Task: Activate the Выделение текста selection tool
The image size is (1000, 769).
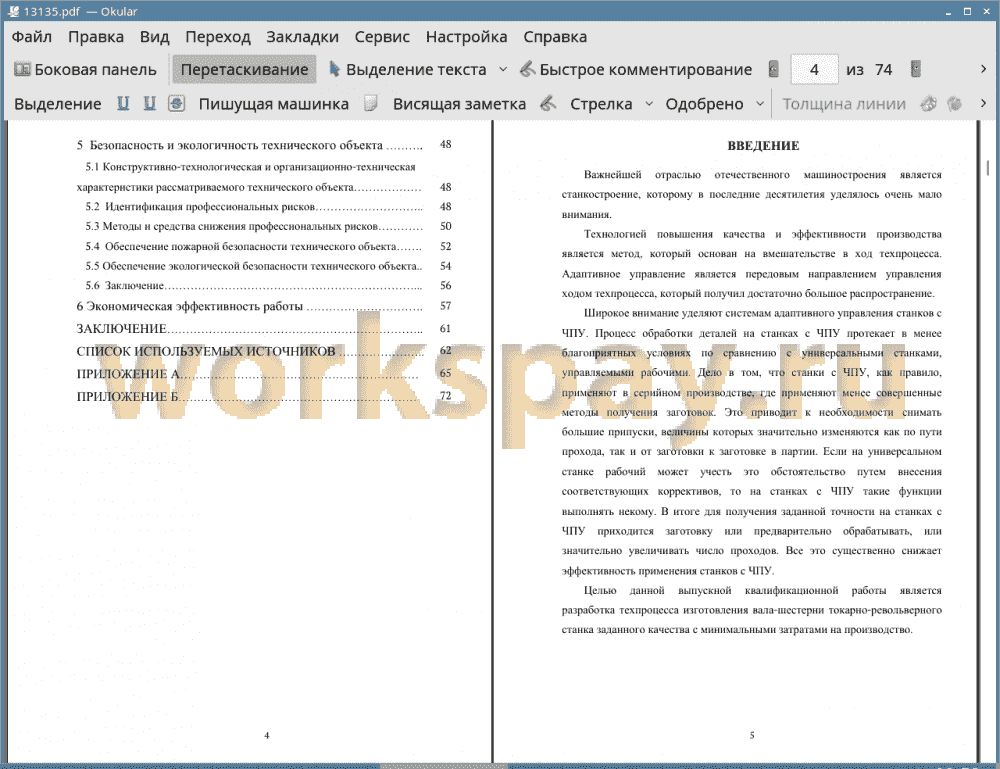Action: [x=408, y=70]
